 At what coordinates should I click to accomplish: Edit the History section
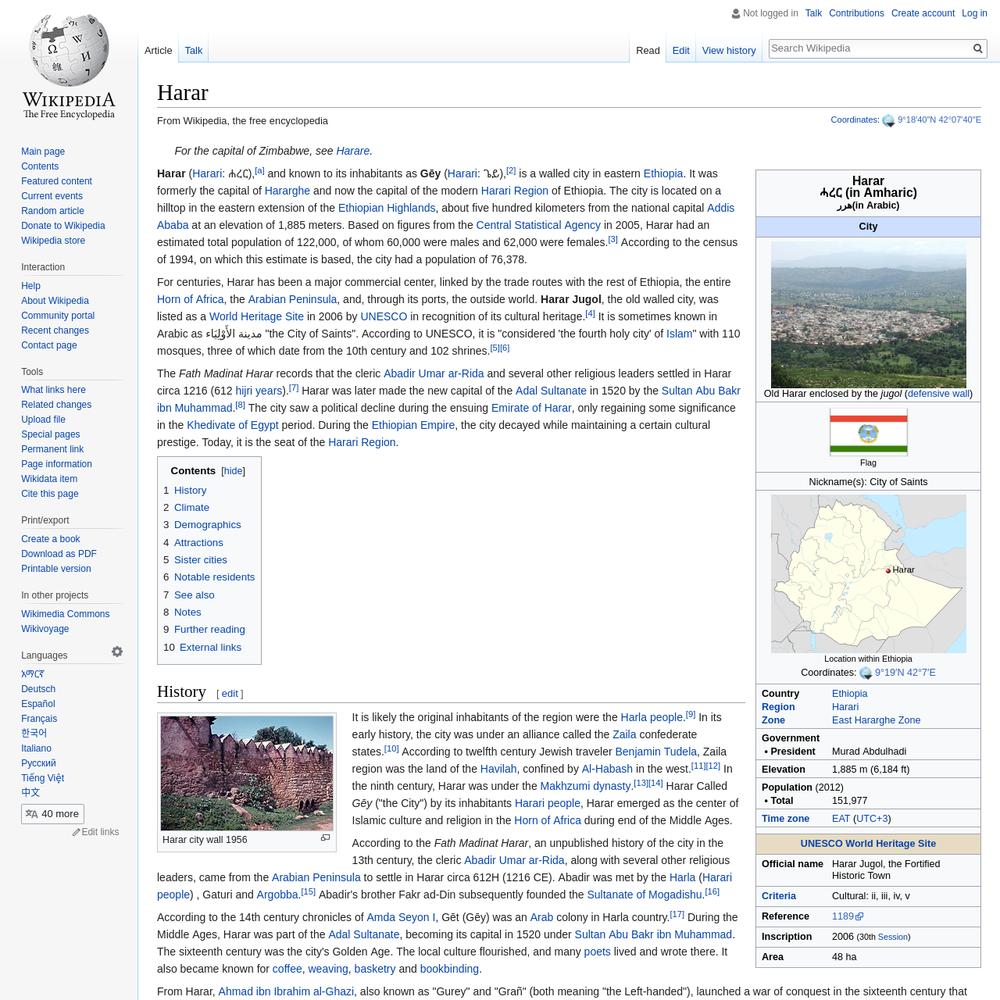pyautogui.click(x=230, y=694)
